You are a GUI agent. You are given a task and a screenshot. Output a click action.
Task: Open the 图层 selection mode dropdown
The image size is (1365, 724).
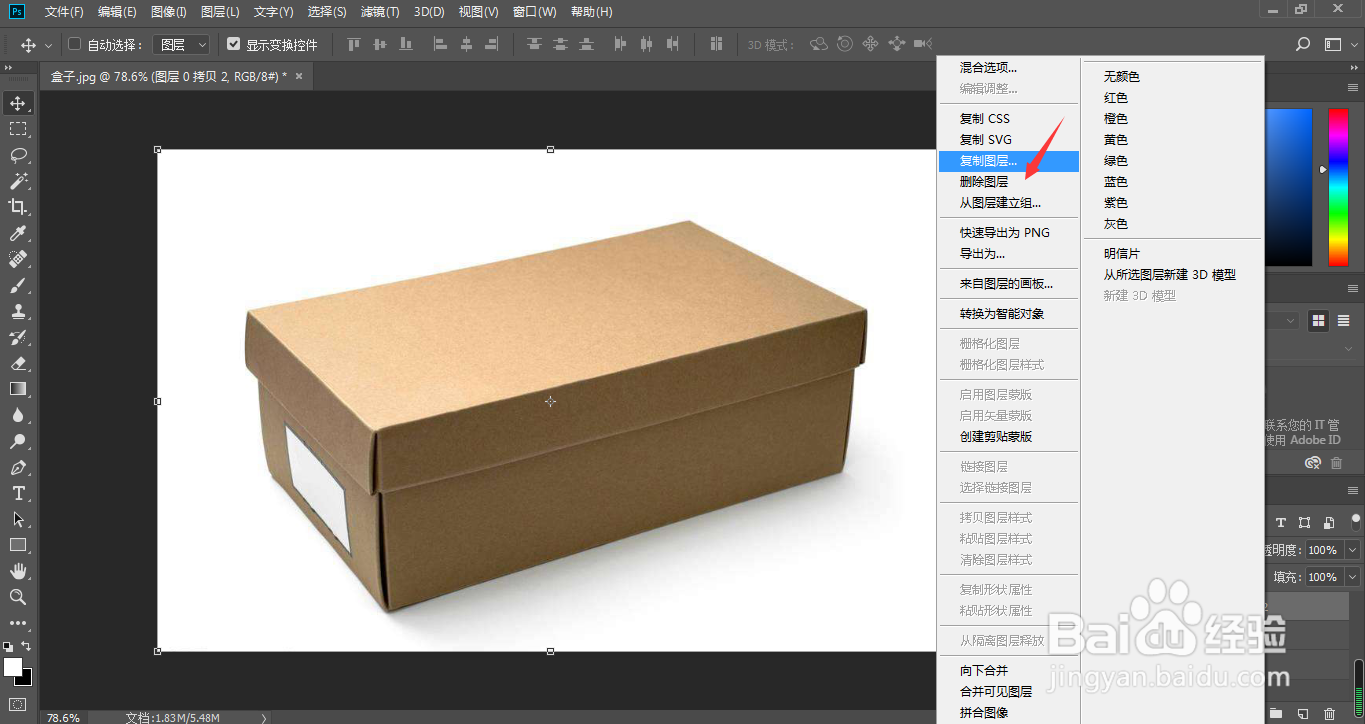[x=180, y=44]
